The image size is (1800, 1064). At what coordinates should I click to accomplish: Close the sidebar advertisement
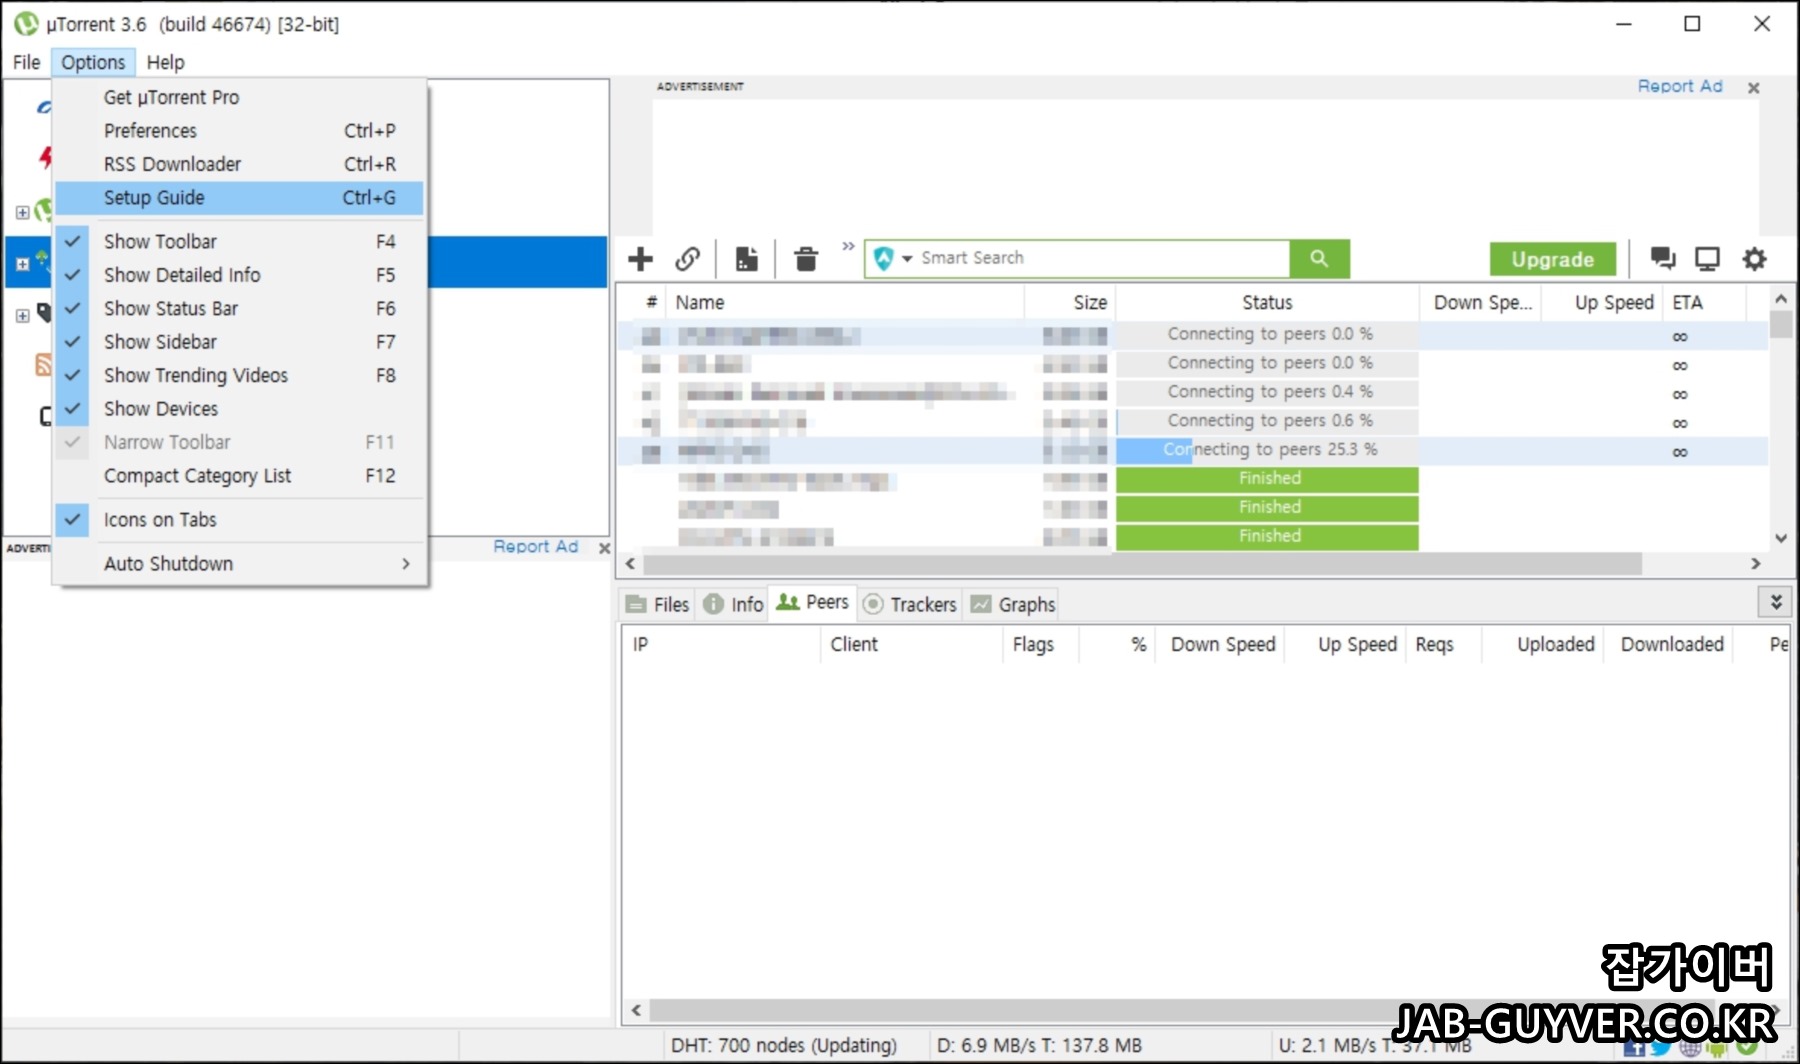pos(603,548)
